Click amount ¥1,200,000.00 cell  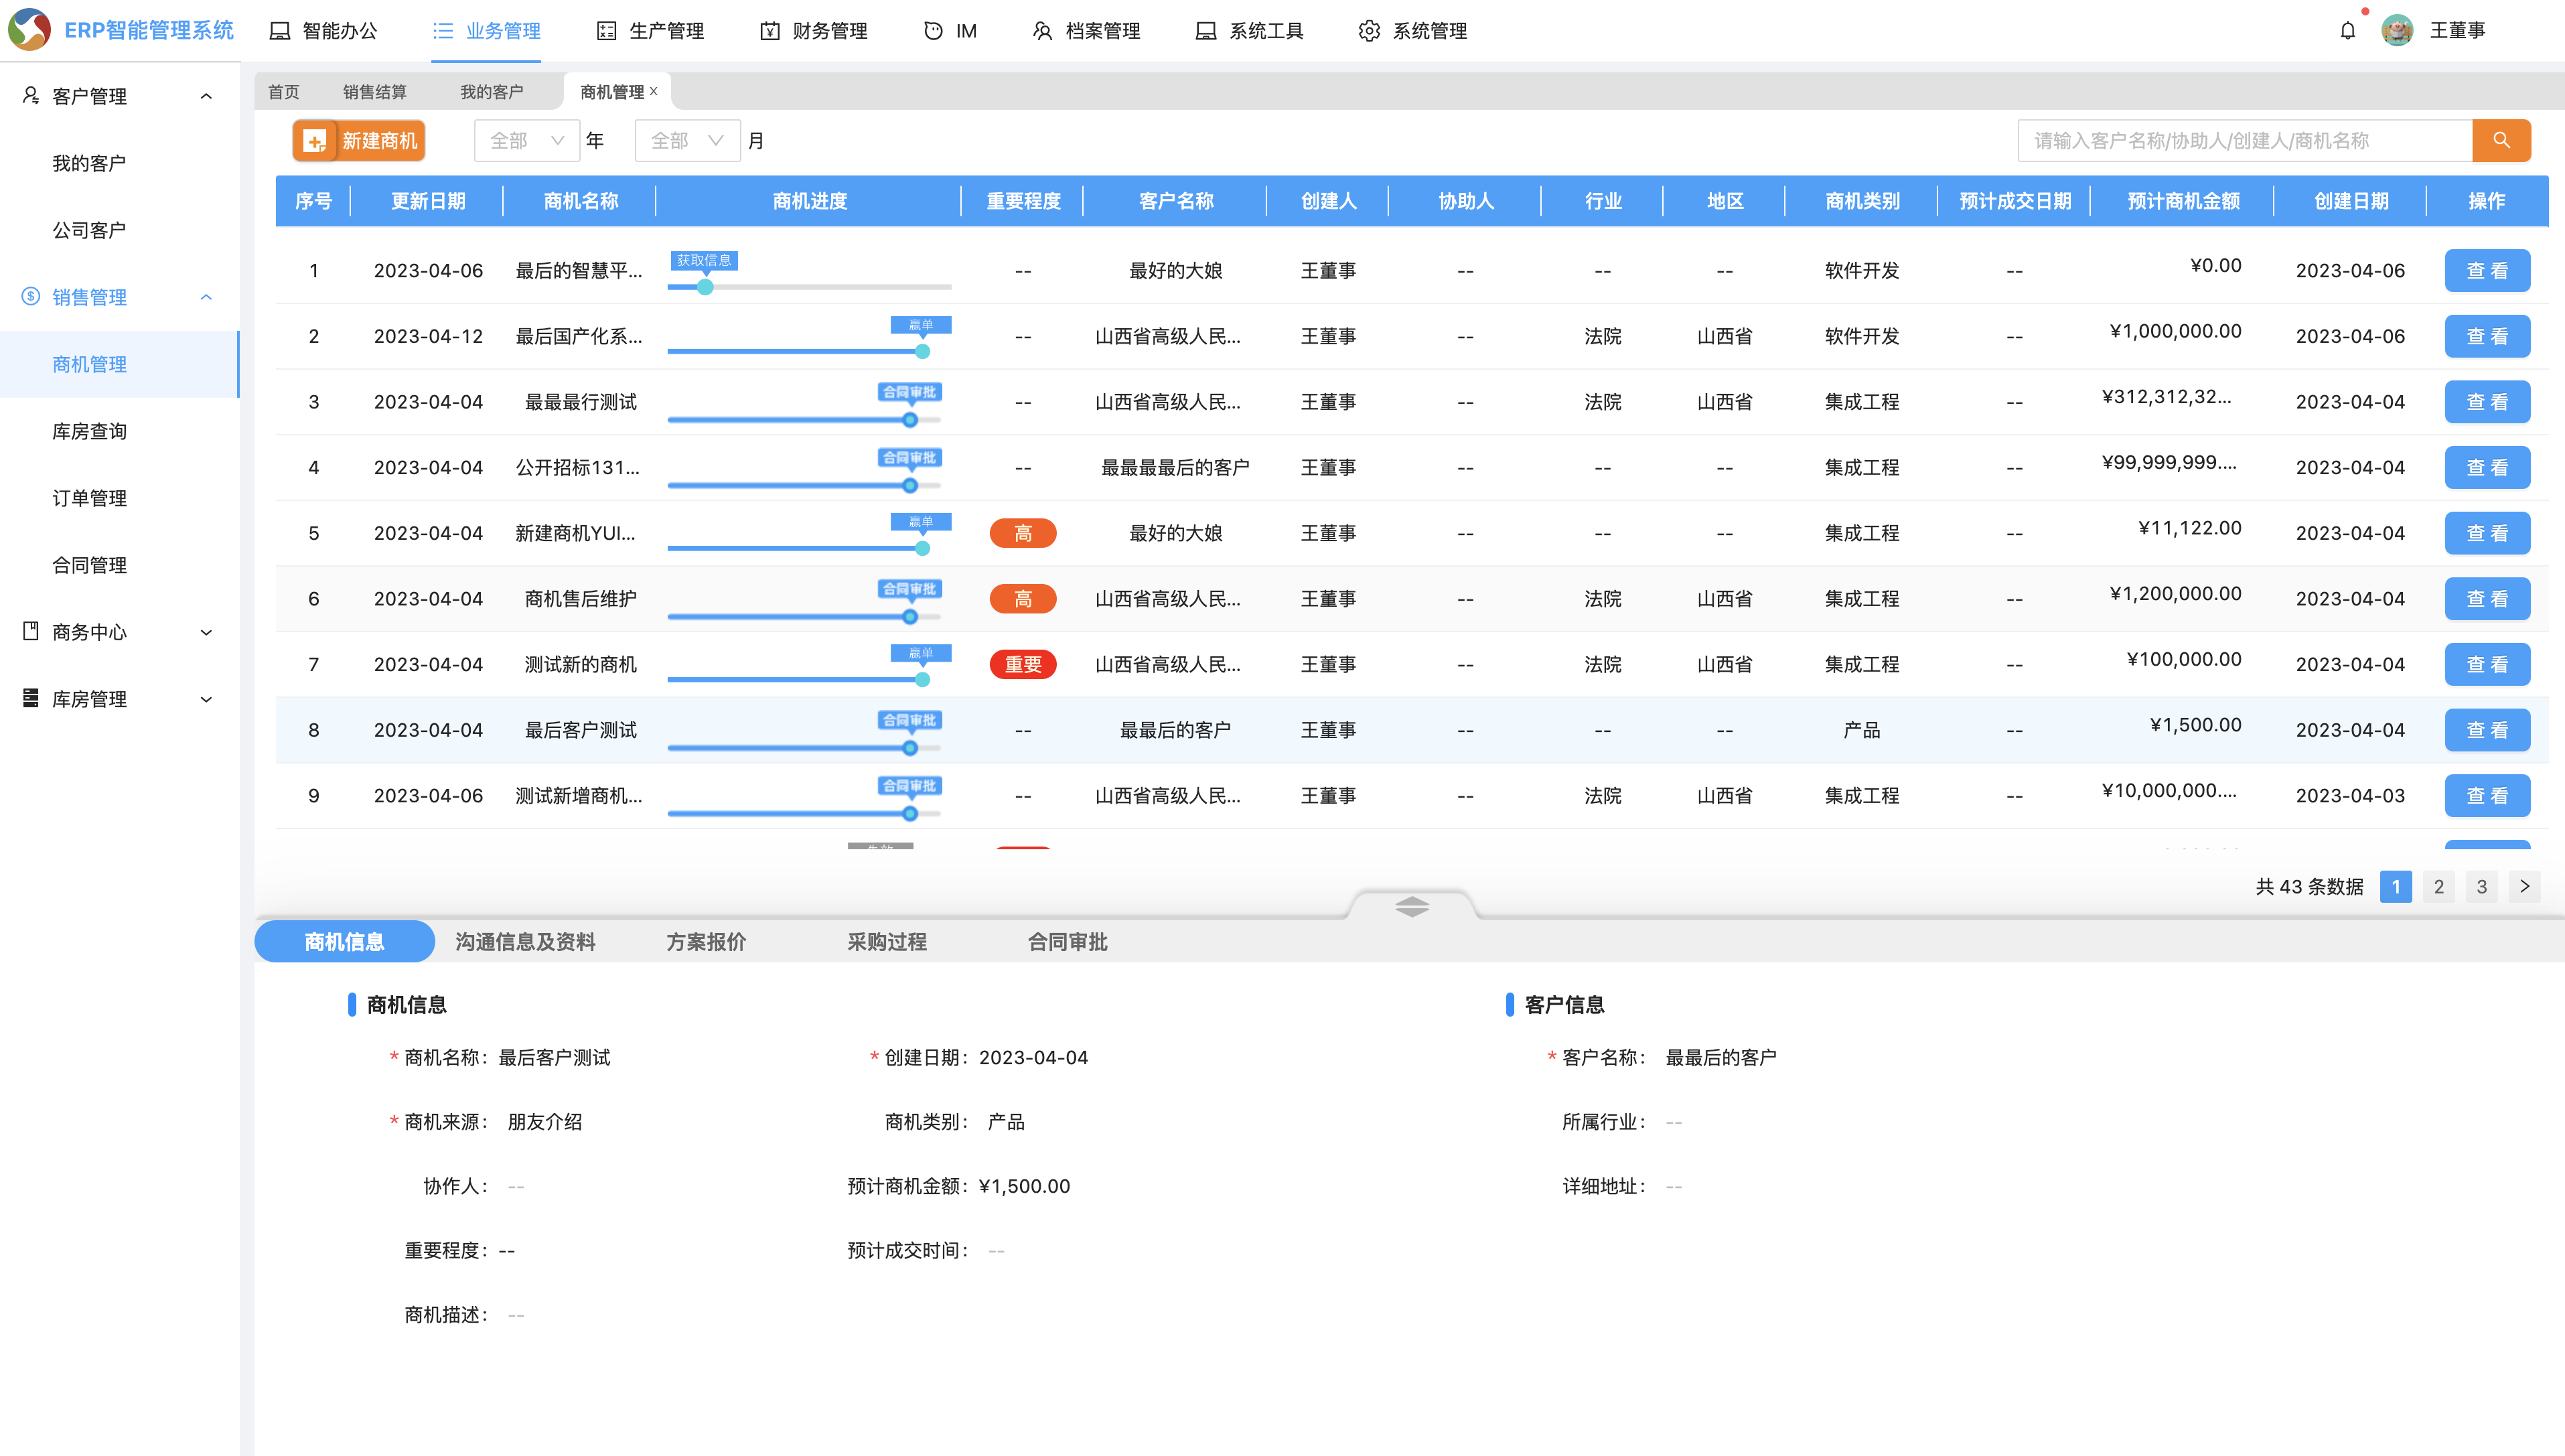click(2175, 594)
